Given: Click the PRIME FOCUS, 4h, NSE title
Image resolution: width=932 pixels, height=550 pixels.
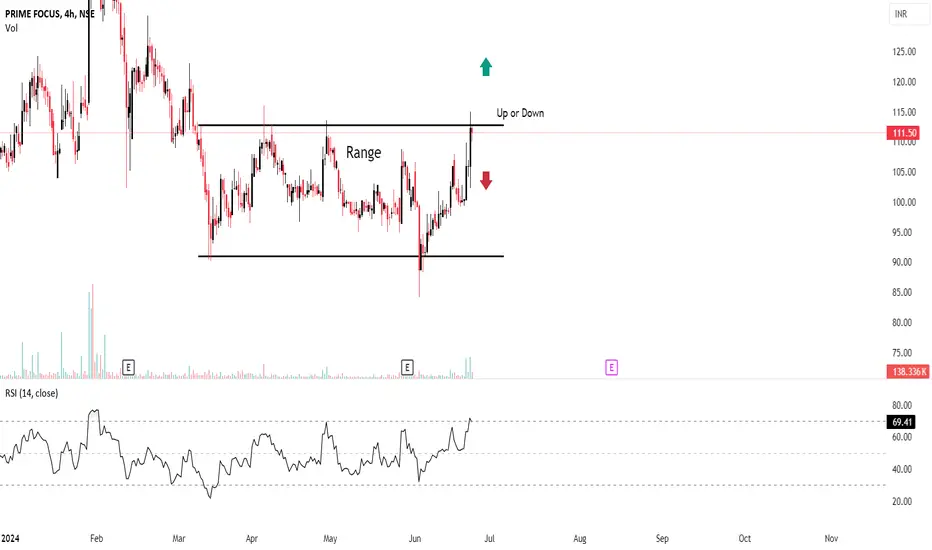Looking at the screenshot, I should [x=50, y=14].
